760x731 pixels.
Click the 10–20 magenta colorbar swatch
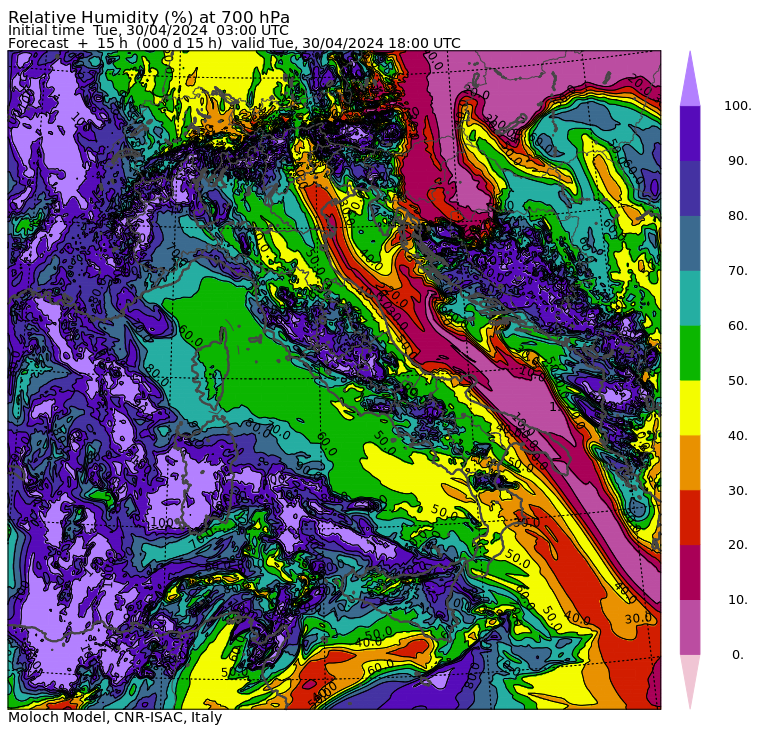[x=690, y=573]
